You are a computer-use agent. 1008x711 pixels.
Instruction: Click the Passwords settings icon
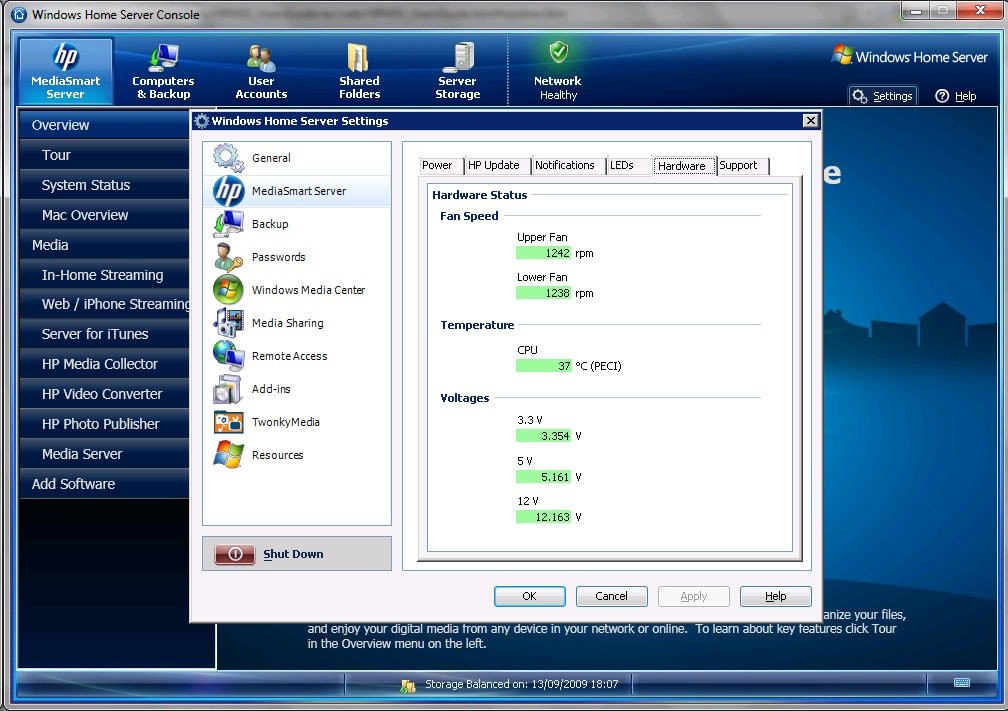coord(229,257)
